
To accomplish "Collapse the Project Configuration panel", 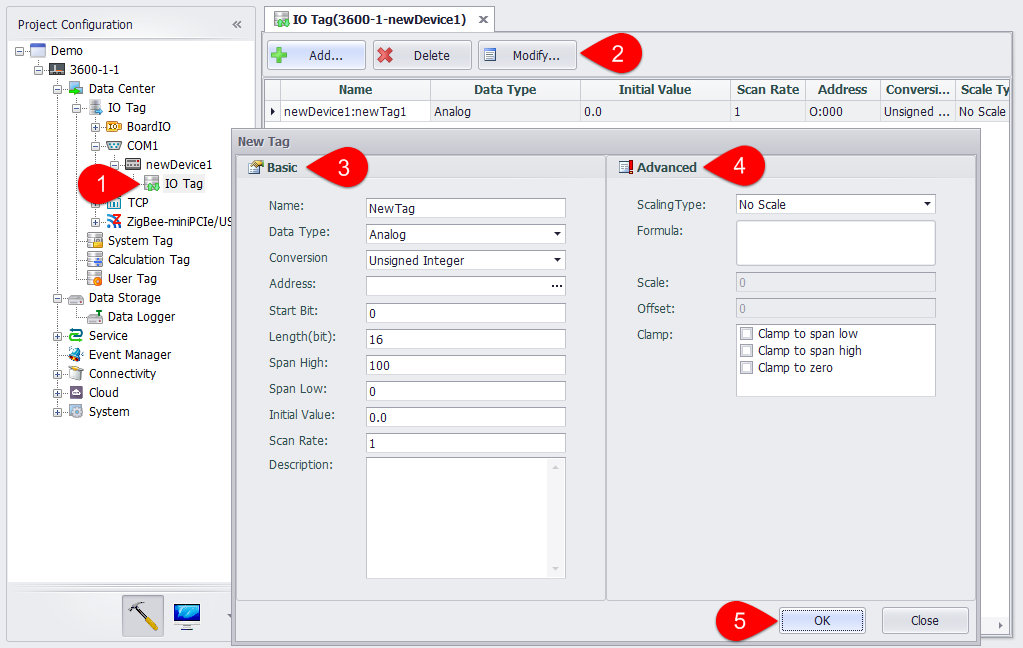I will (237, 24).
